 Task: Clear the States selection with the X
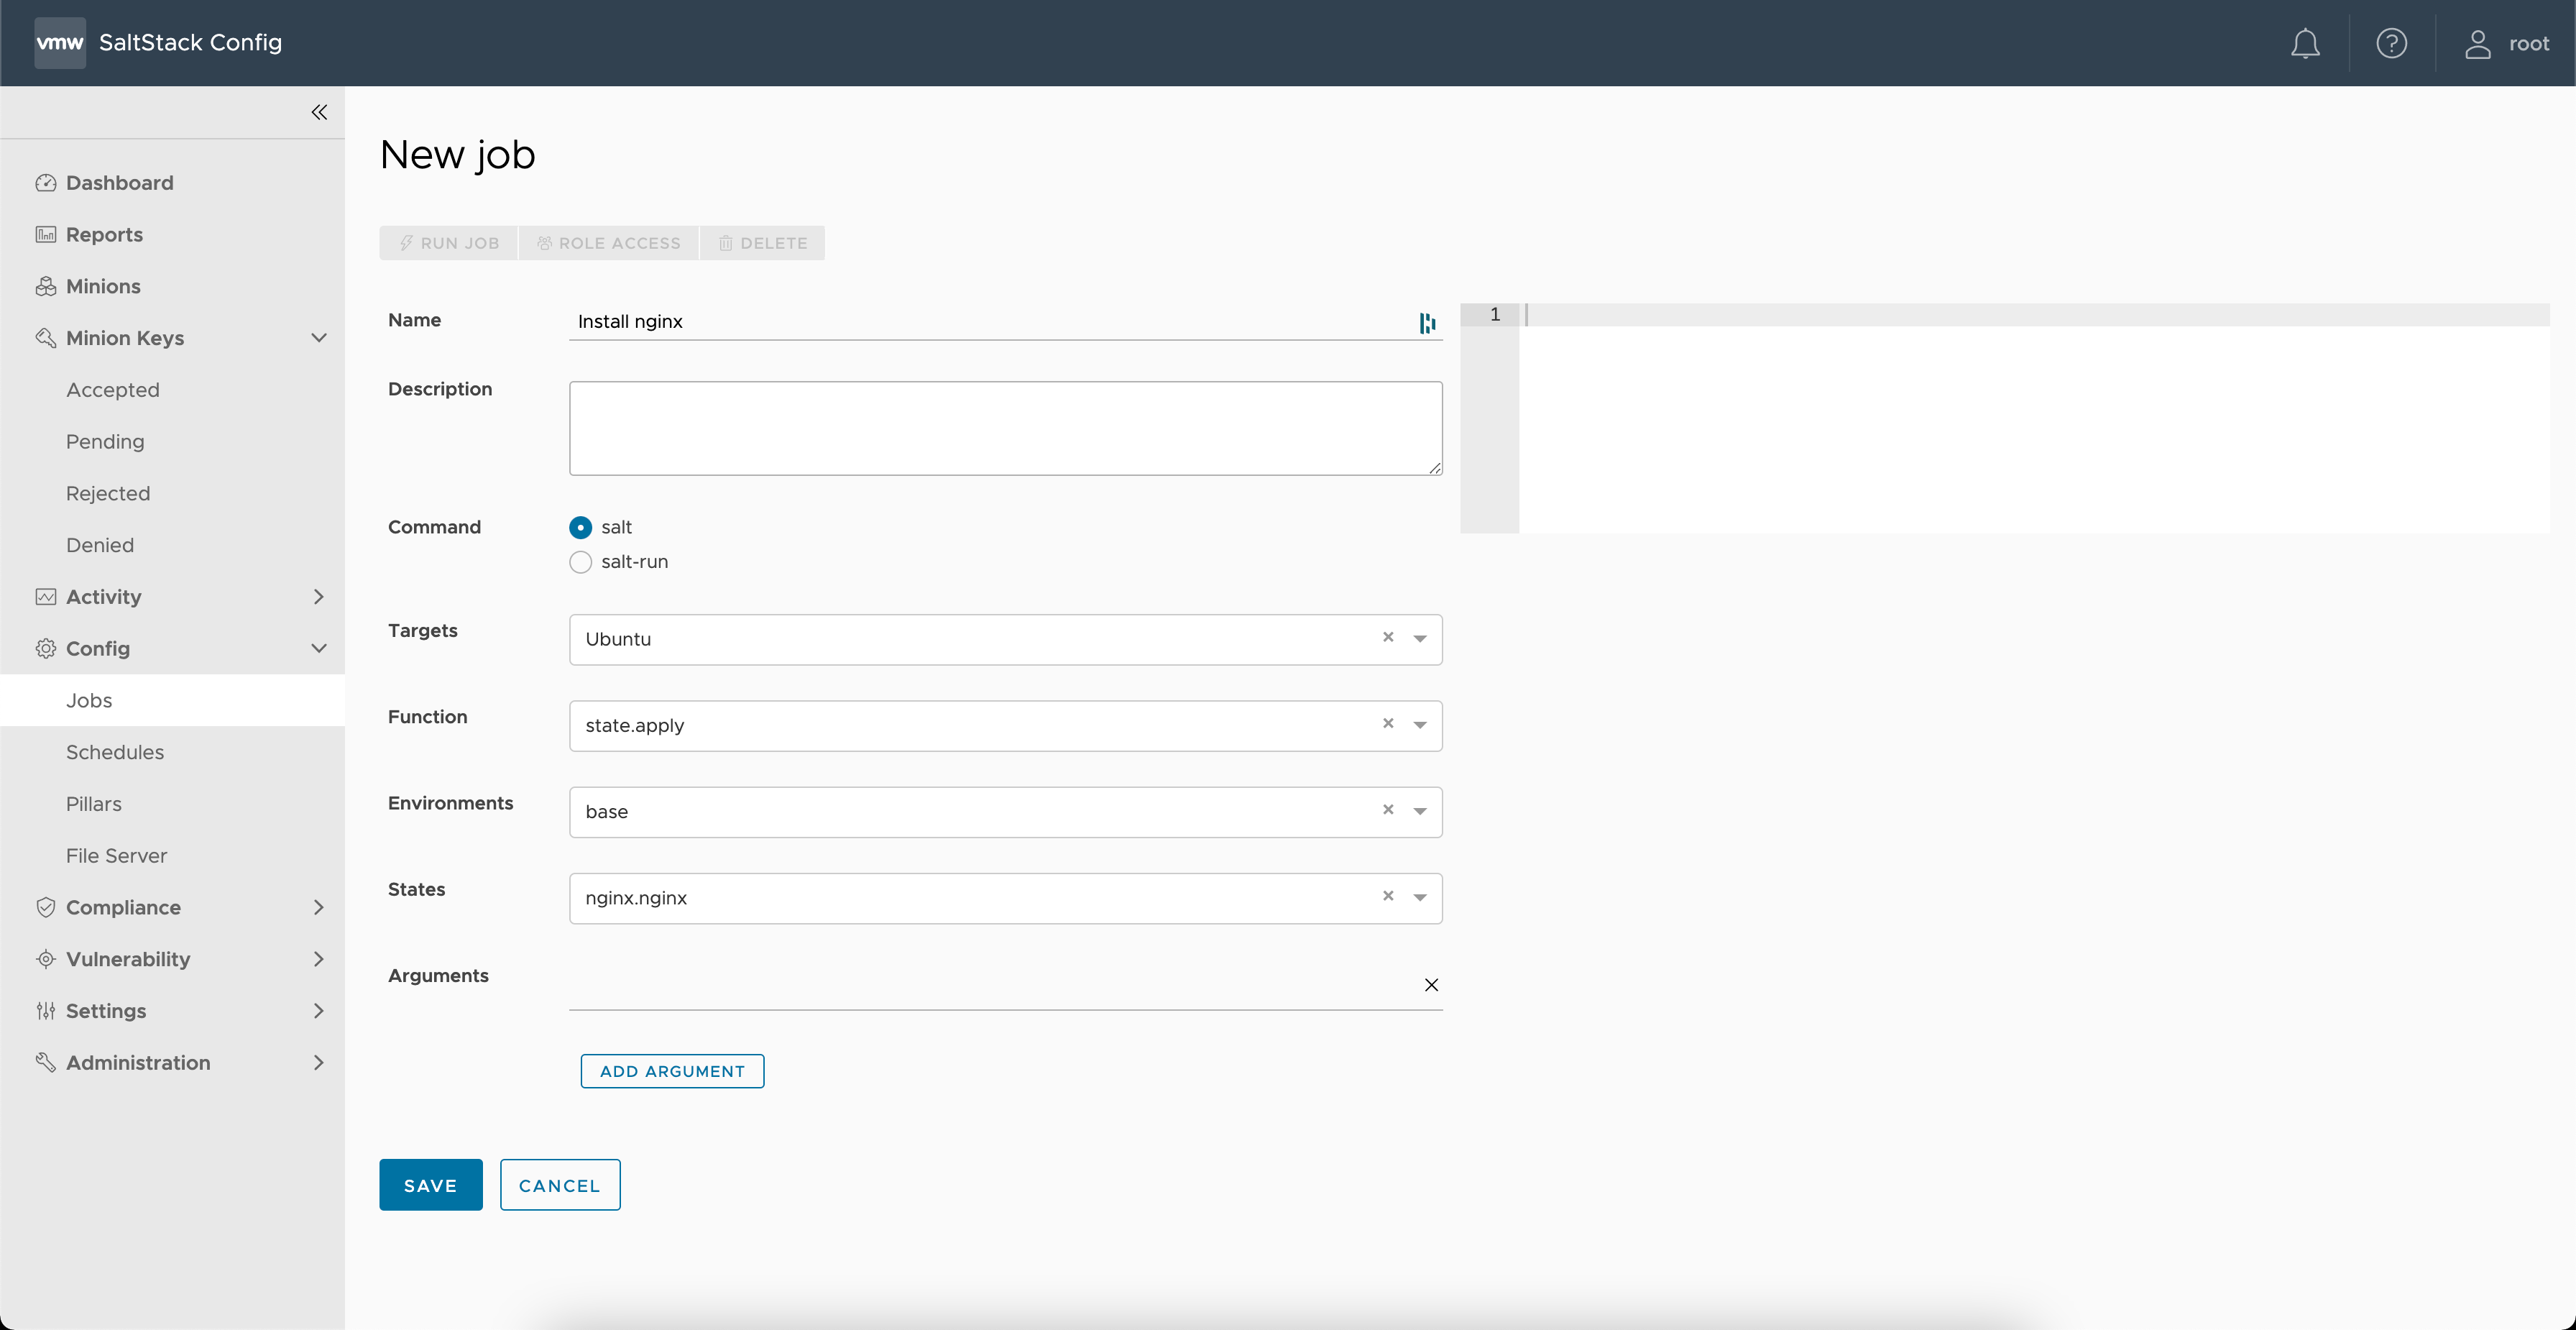tap(1388, 896)
